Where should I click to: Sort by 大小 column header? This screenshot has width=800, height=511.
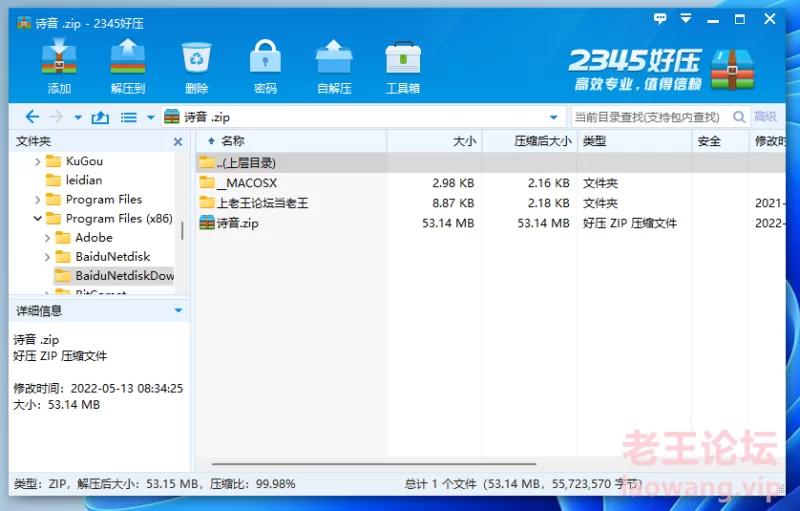[434, 141]
